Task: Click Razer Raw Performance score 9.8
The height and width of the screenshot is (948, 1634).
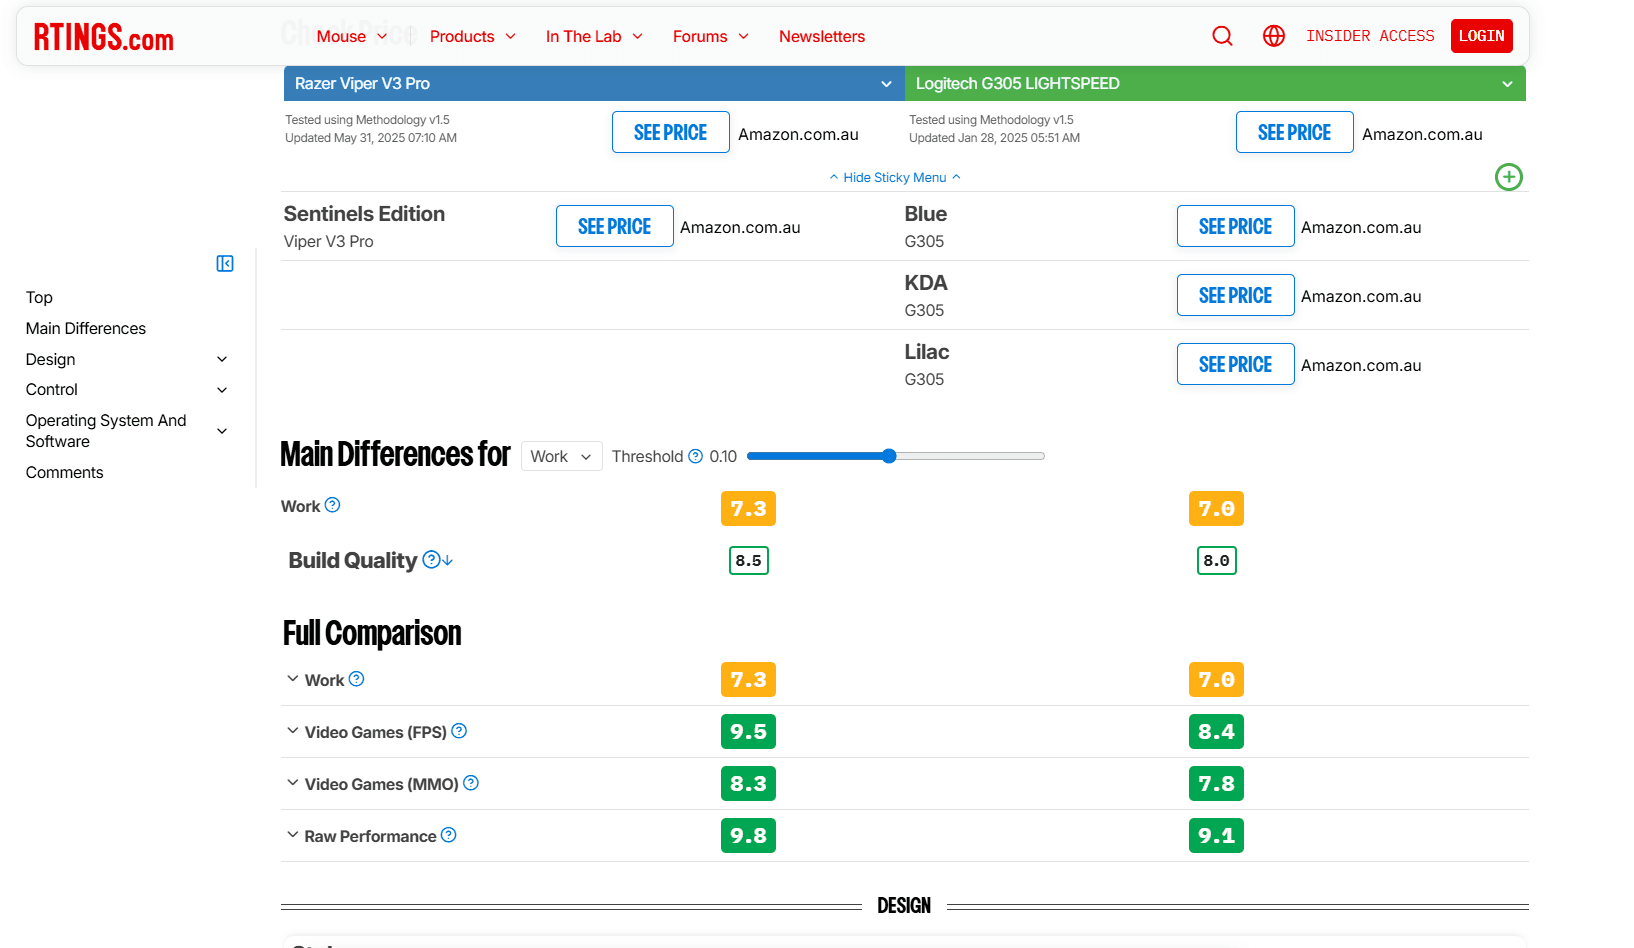Action: click(748, 835)
